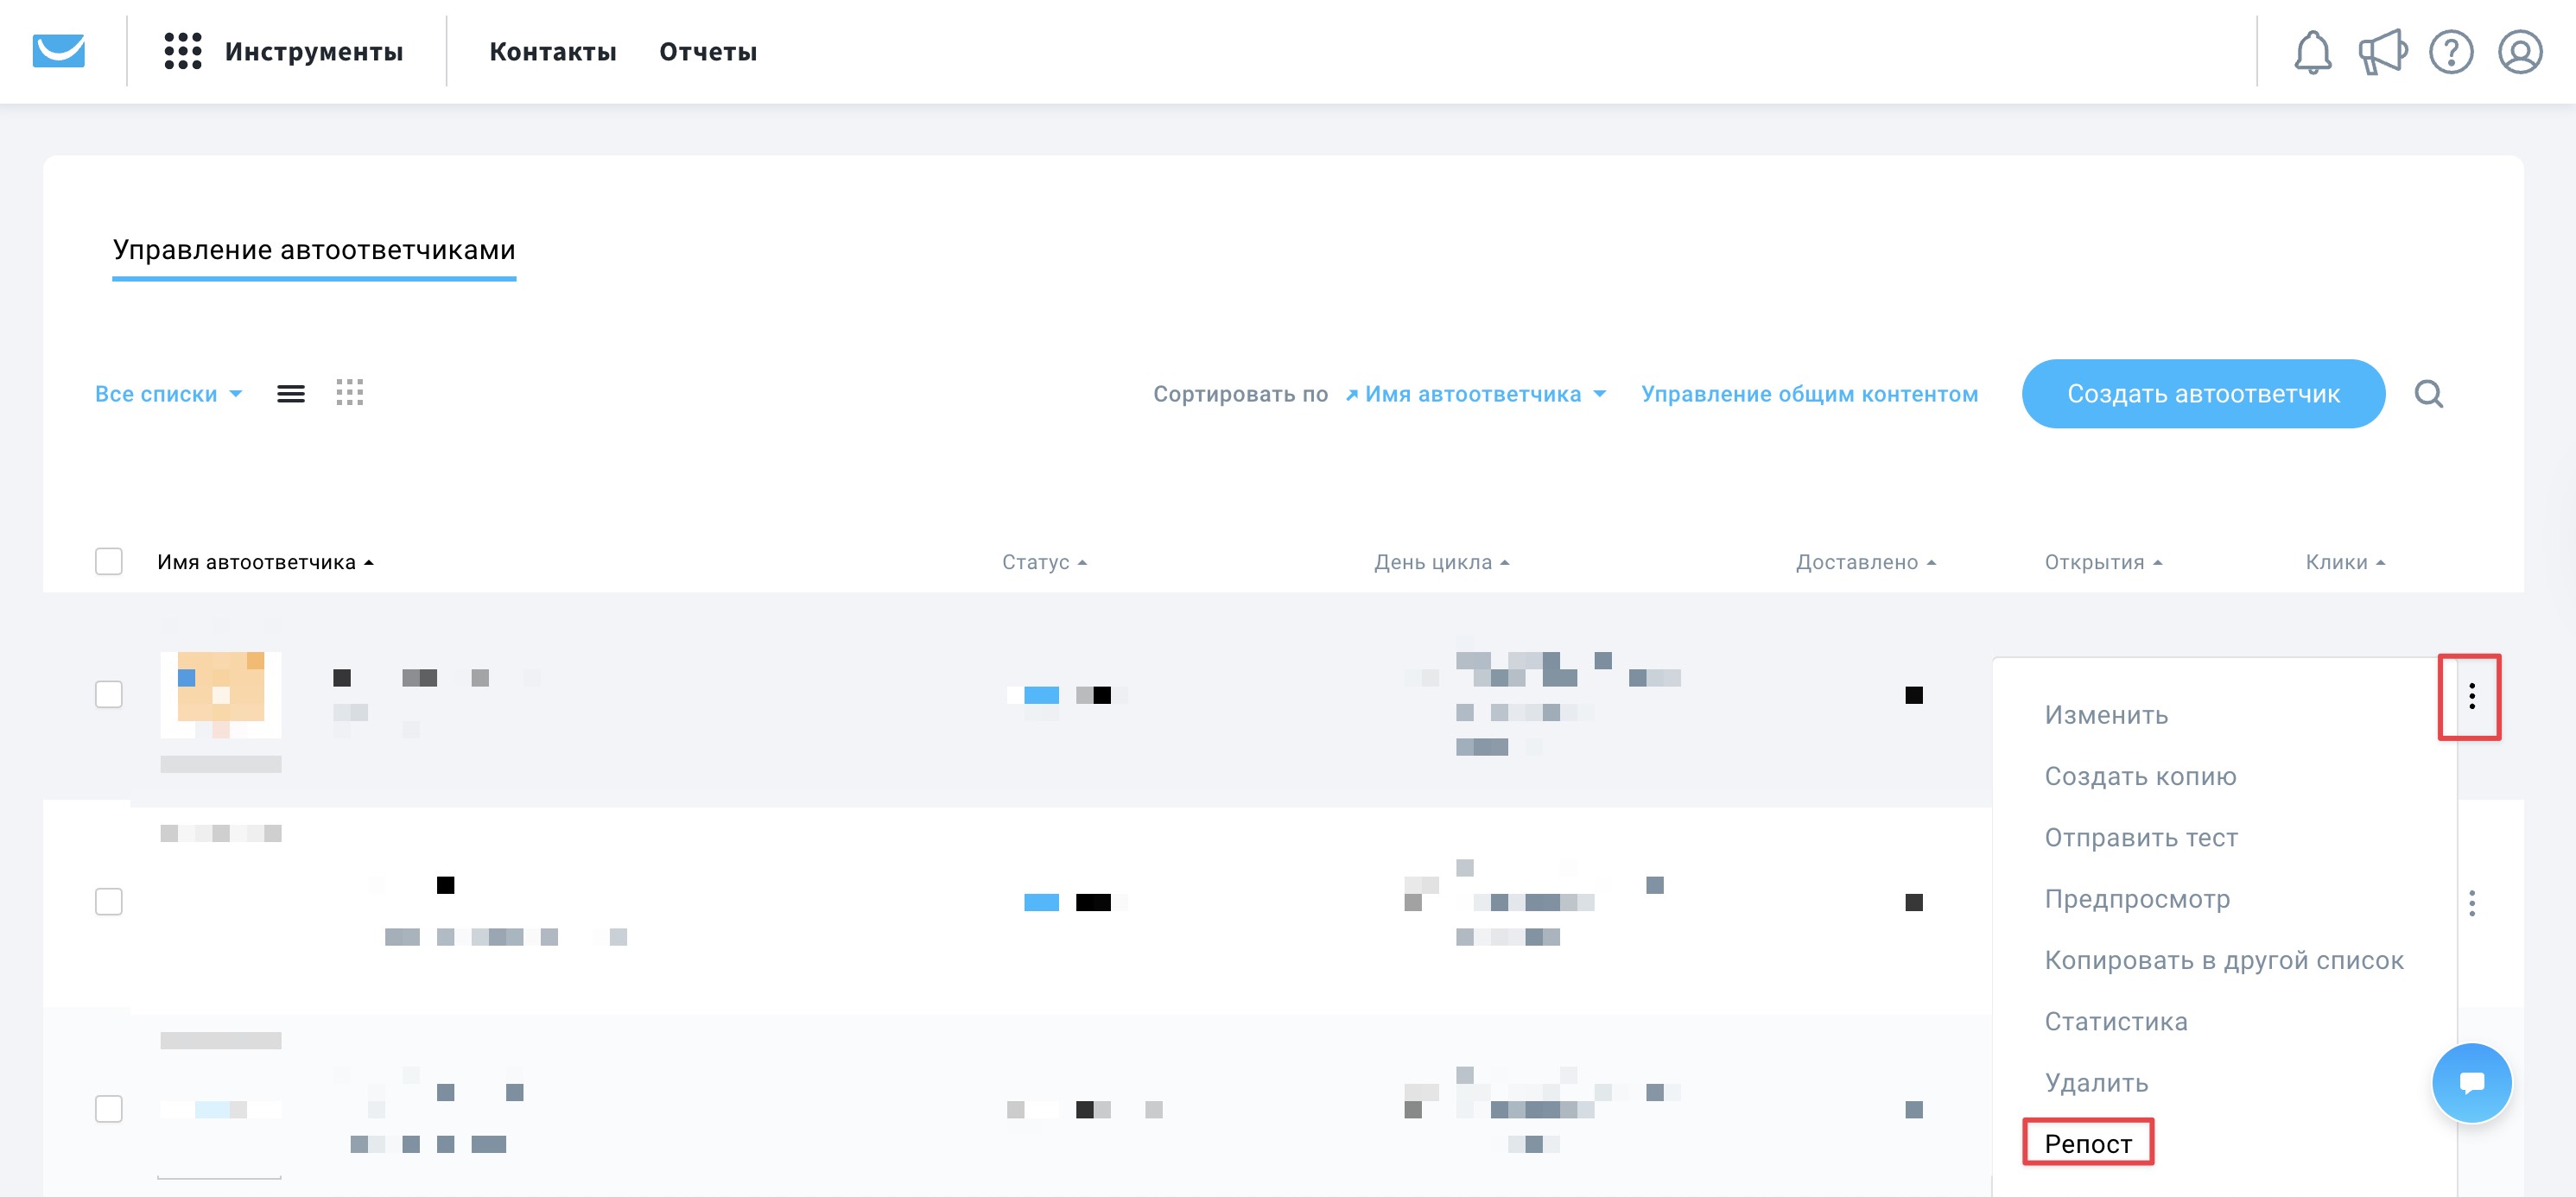Screen dimensions: 2576x1197
Task: Switch to grid view icon
Action: (349, 393)
